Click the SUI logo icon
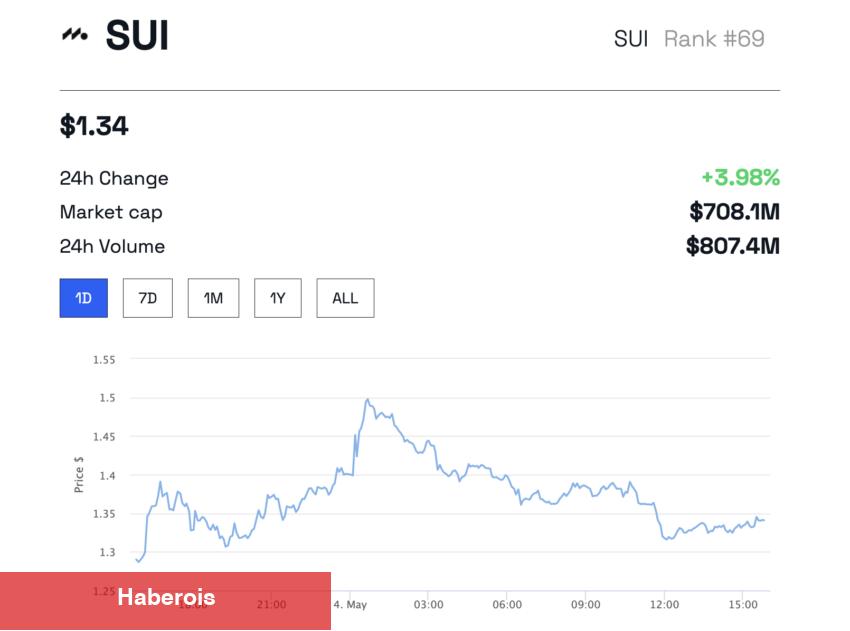850x631 pixels. pyautogui.click(x=73, y=36)
